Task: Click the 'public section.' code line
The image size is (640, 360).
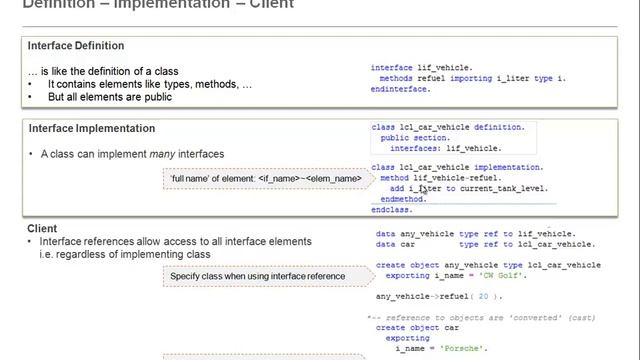Action: [415, 138]
